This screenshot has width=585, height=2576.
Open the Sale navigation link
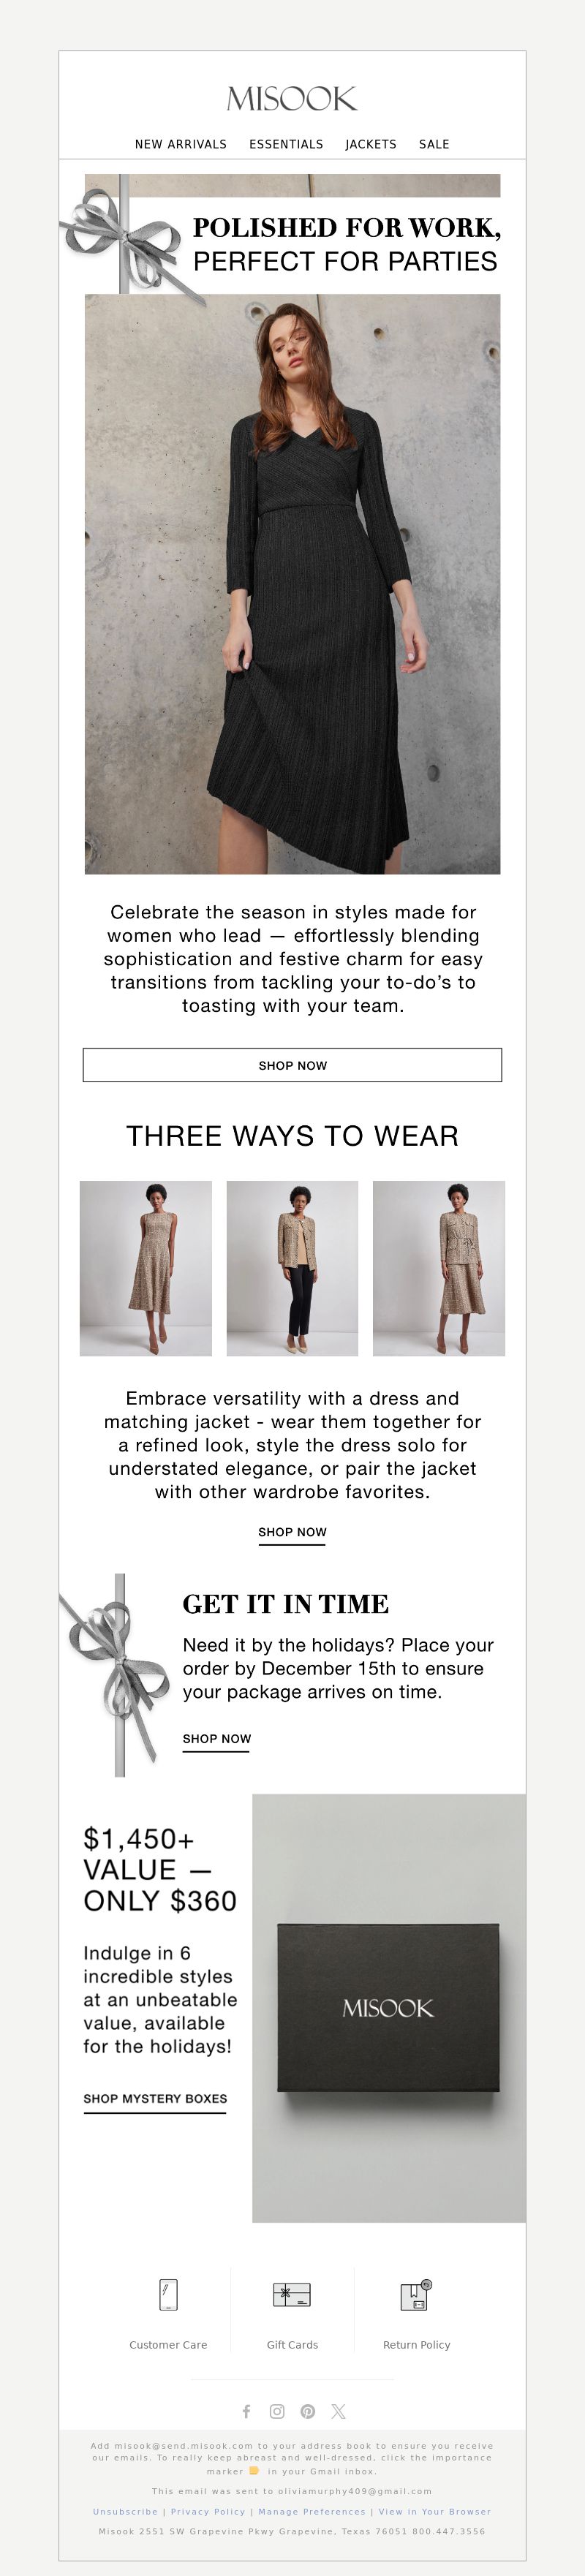click(x=434, y=144)
